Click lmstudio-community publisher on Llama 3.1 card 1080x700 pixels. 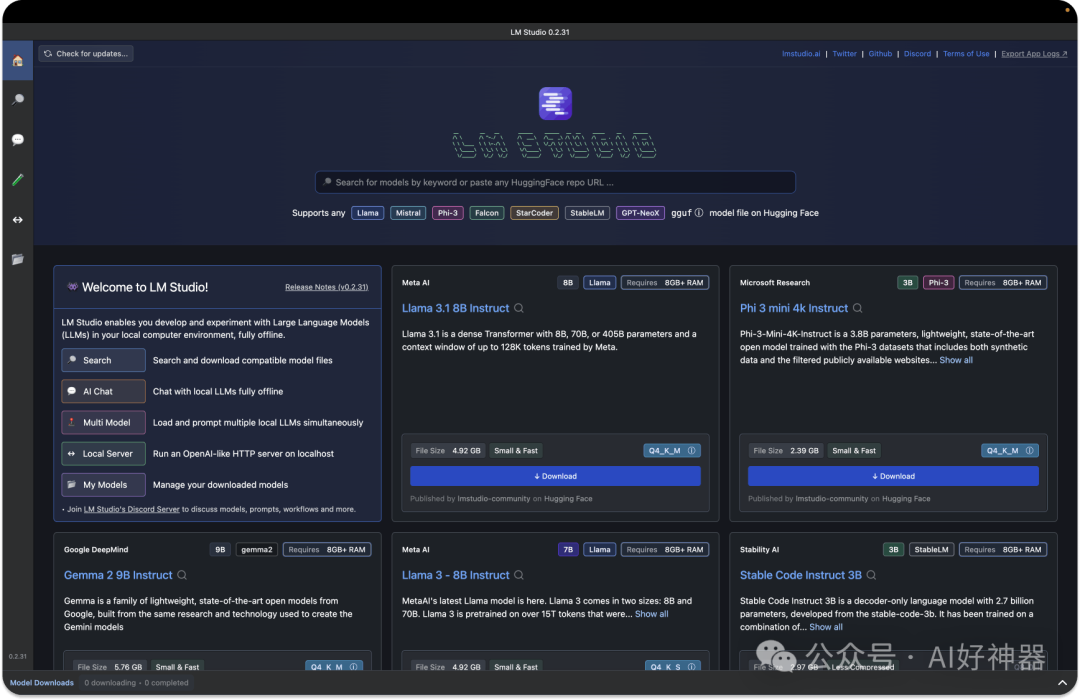click(x=494, y=499)
